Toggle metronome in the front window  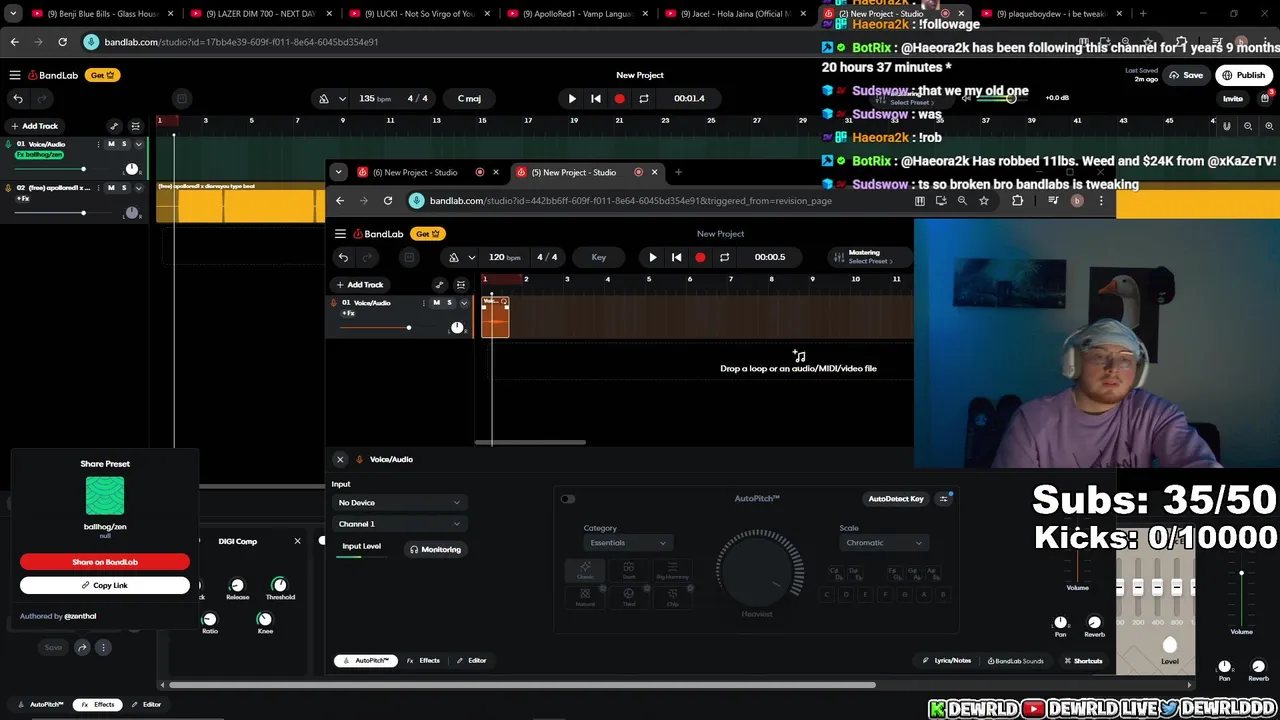click(454, 257)
